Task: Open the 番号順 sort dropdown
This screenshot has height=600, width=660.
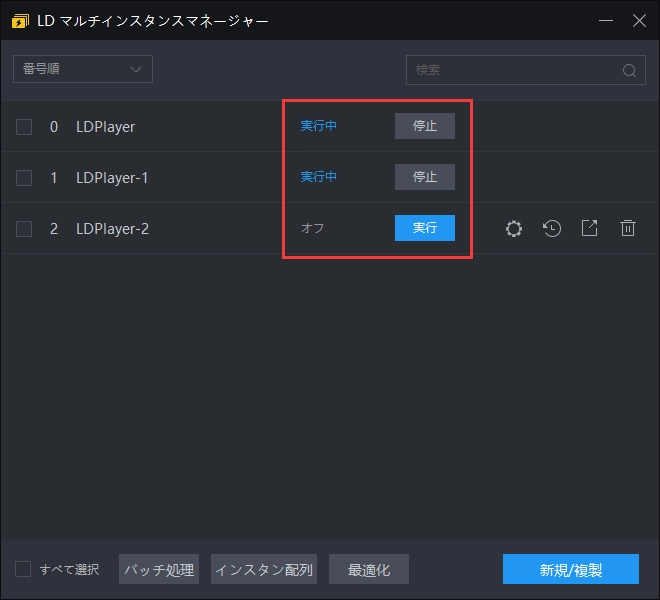Action: pos(83,69)
